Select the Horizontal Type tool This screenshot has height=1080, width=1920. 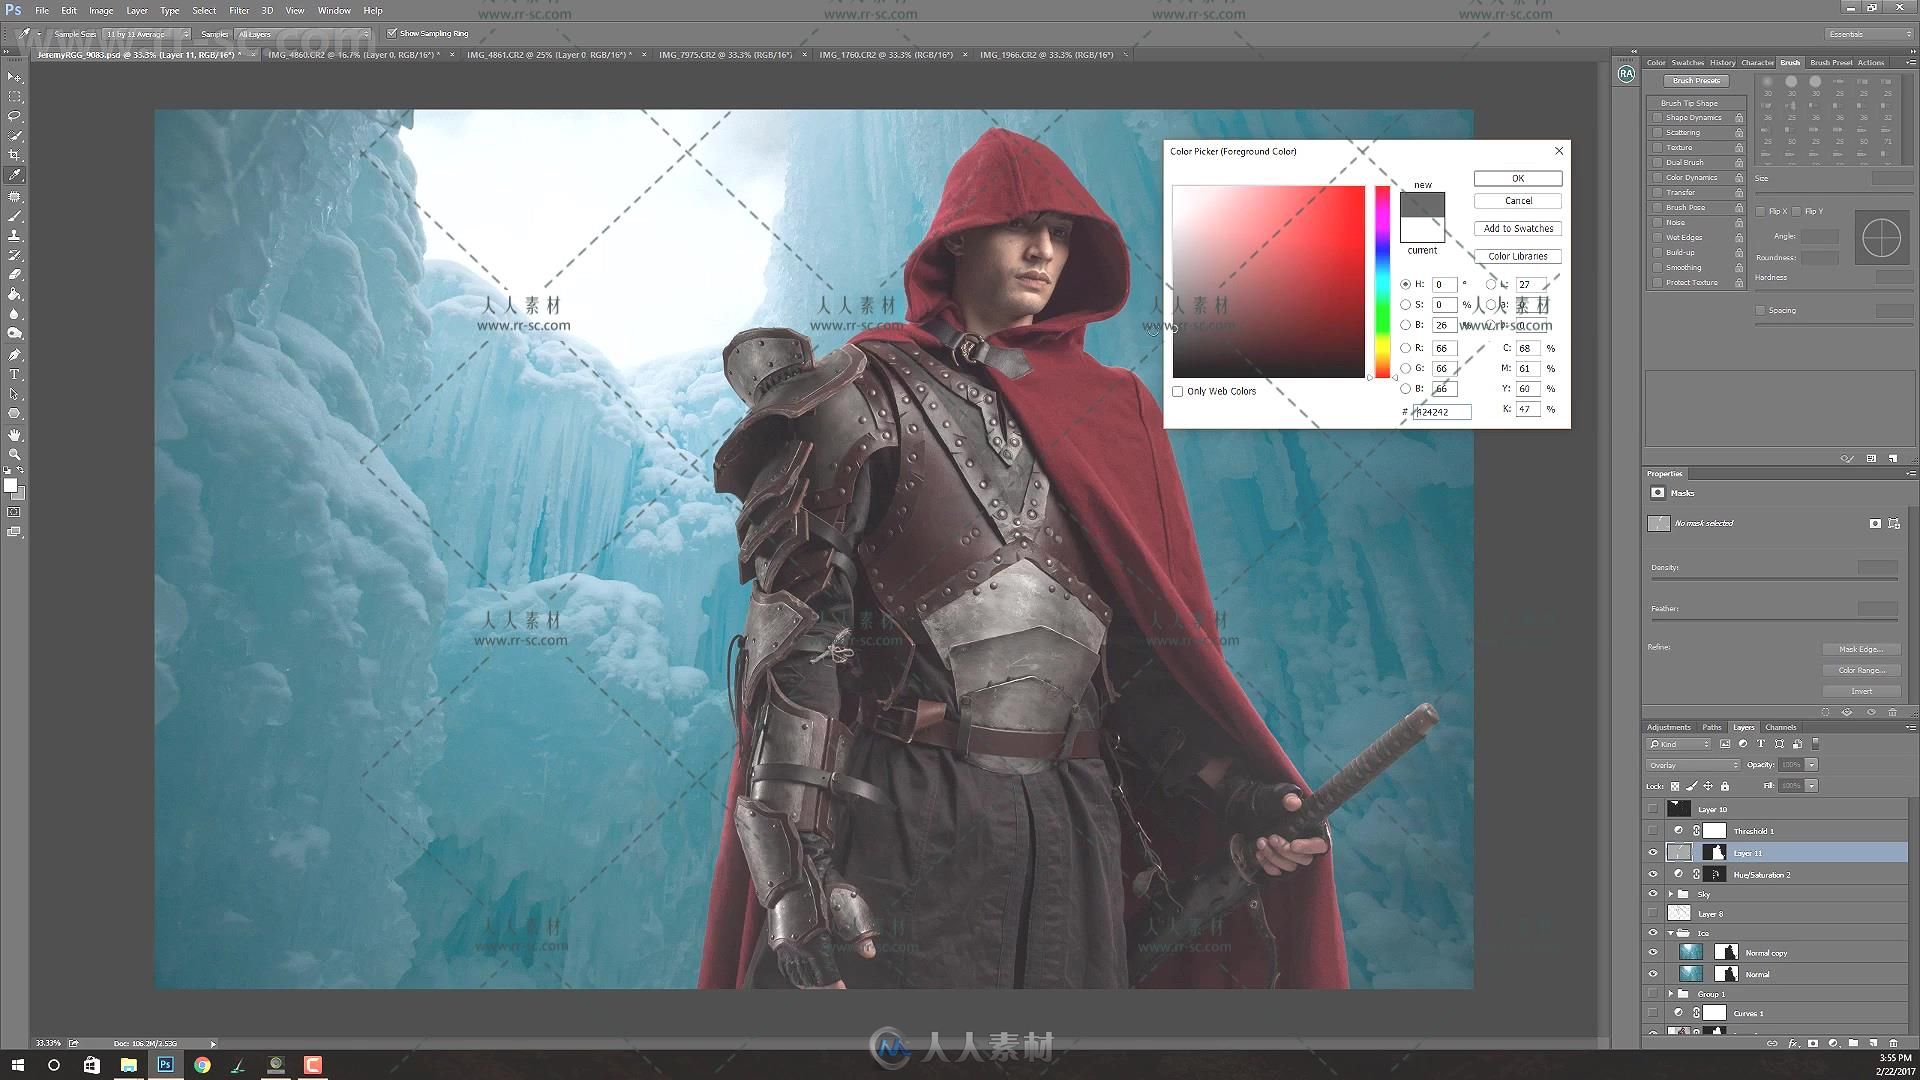14,375
